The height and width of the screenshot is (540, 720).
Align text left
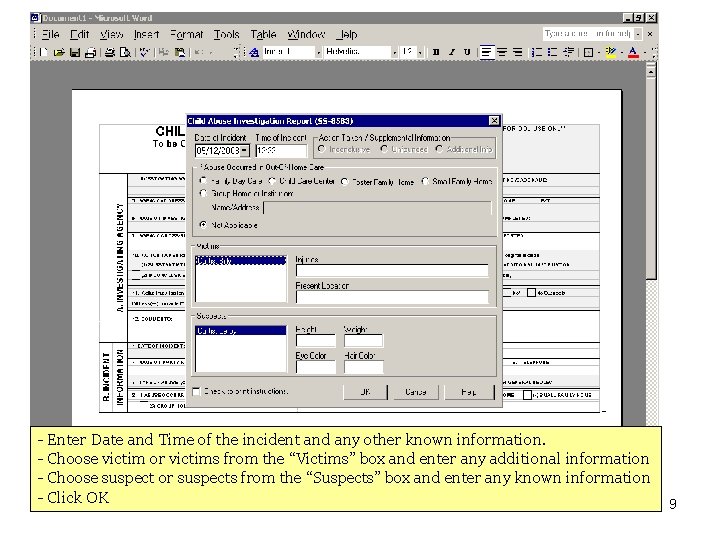point(487,52)
